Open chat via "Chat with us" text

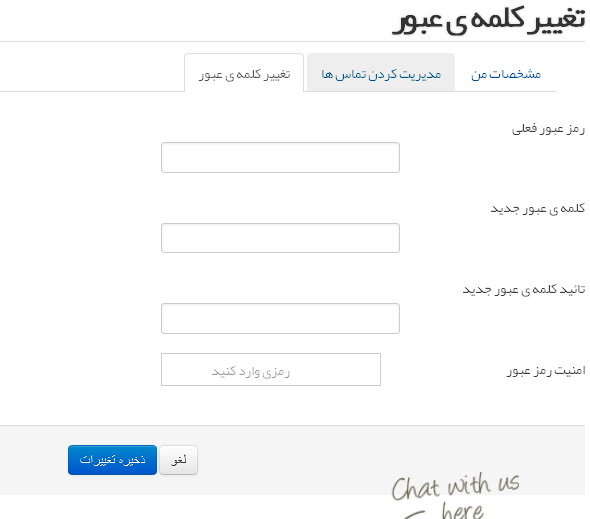coord(455,487)
